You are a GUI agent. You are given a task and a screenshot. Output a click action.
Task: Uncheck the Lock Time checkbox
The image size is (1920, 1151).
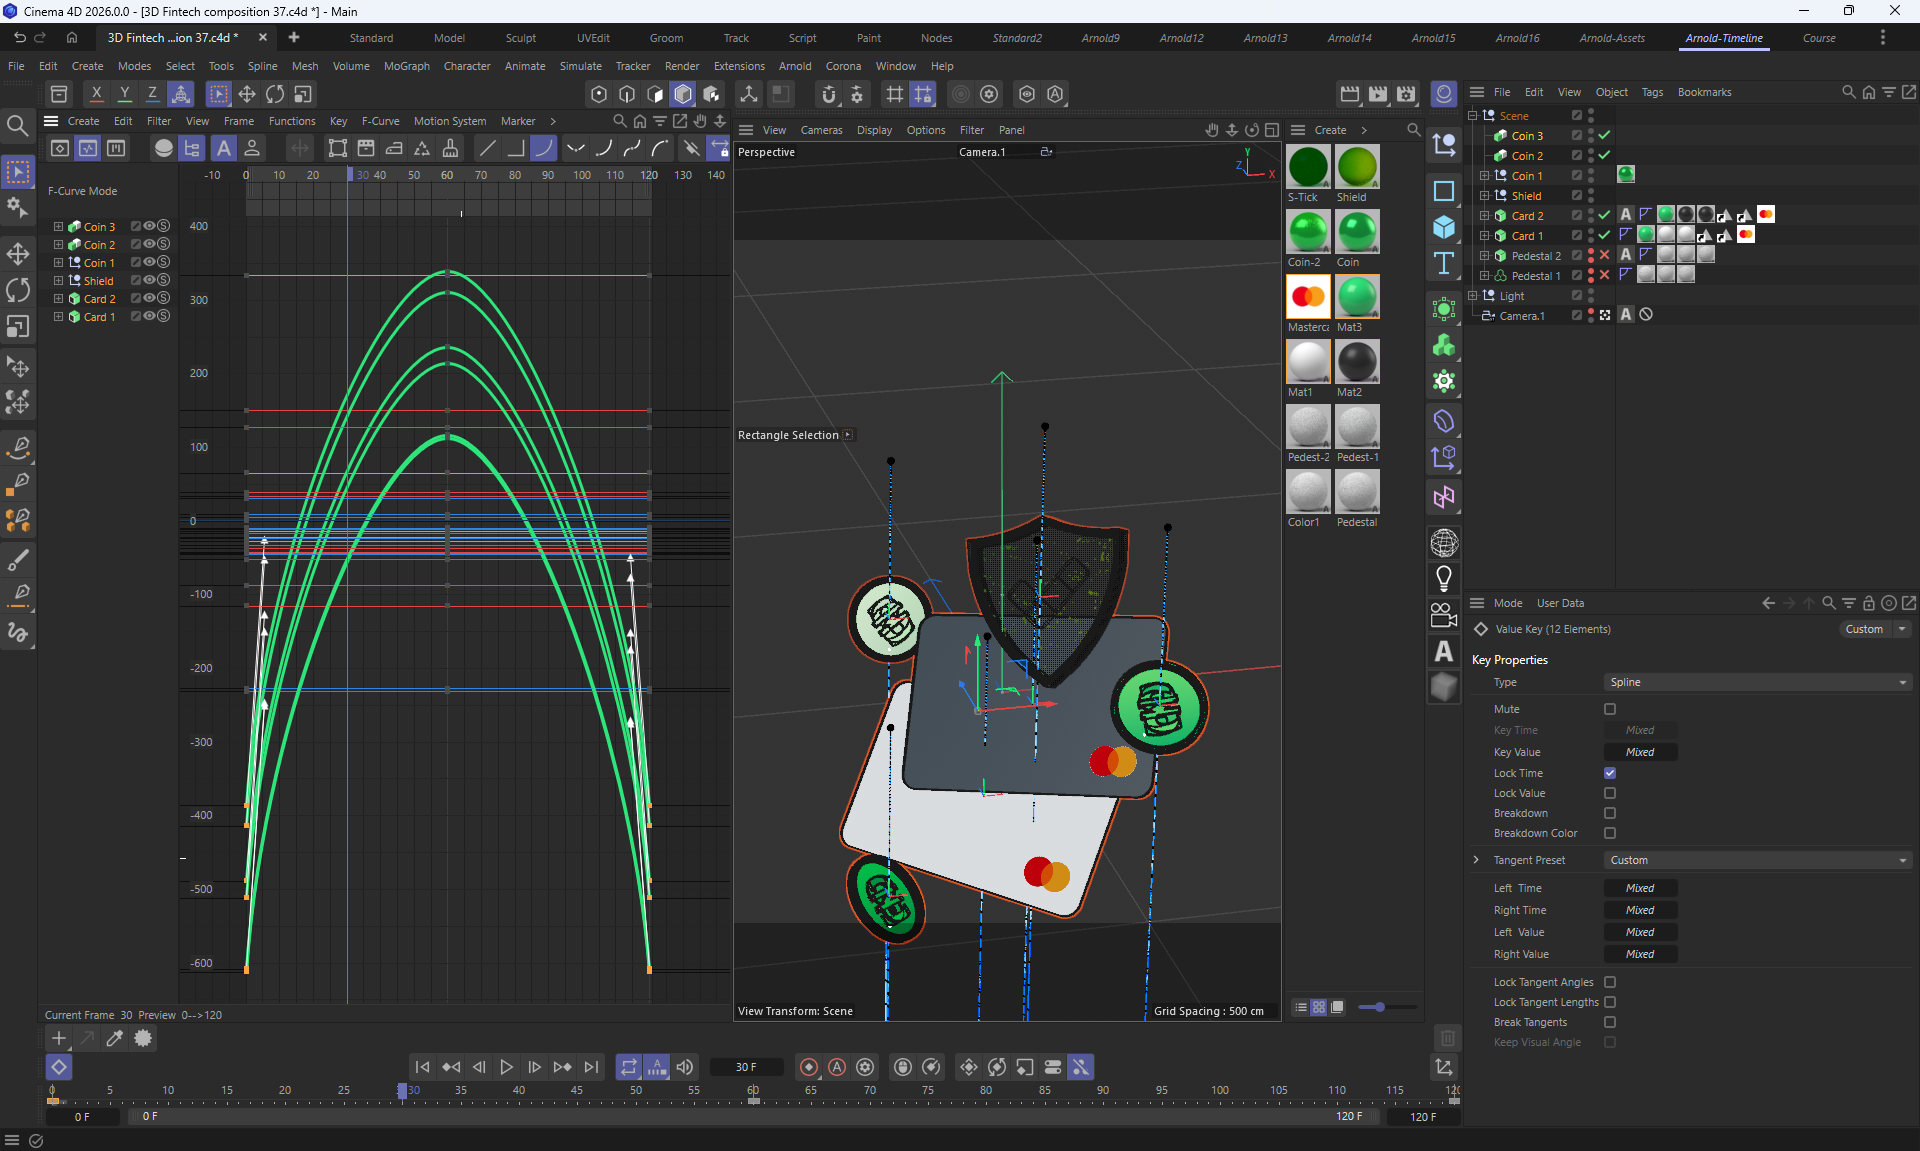tap(1610, 773)
